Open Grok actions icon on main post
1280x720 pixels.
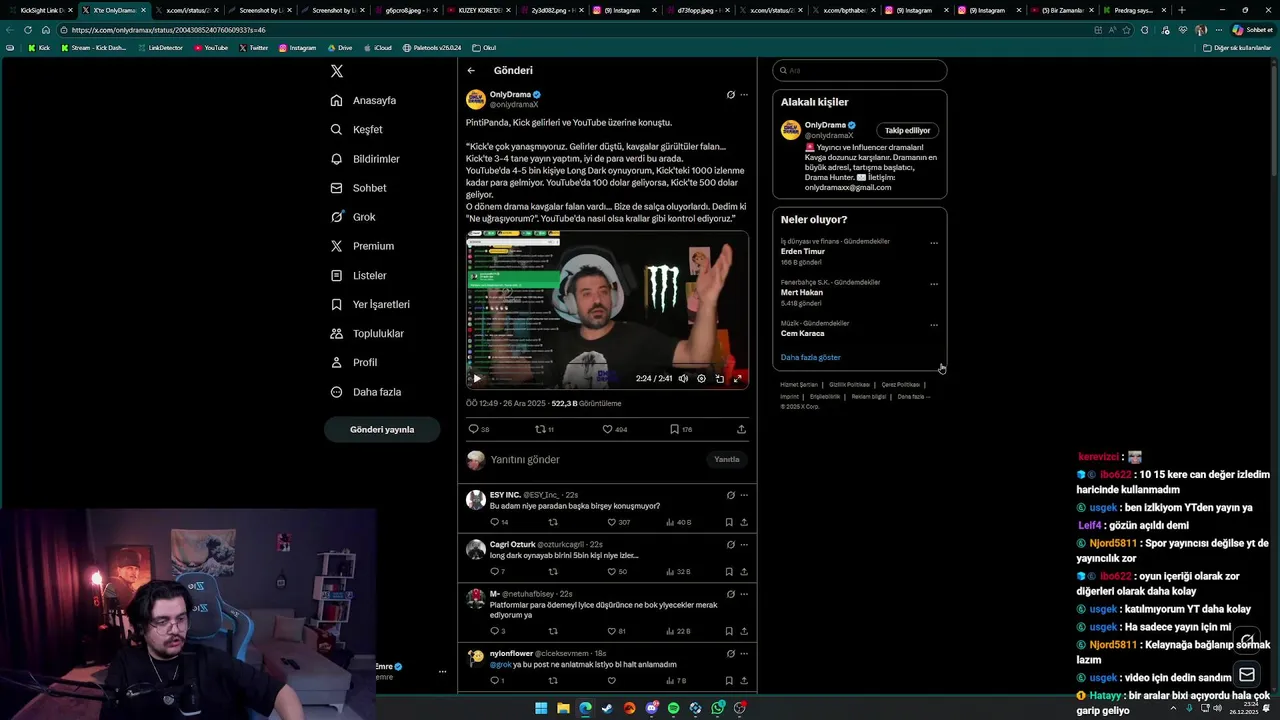730,95
